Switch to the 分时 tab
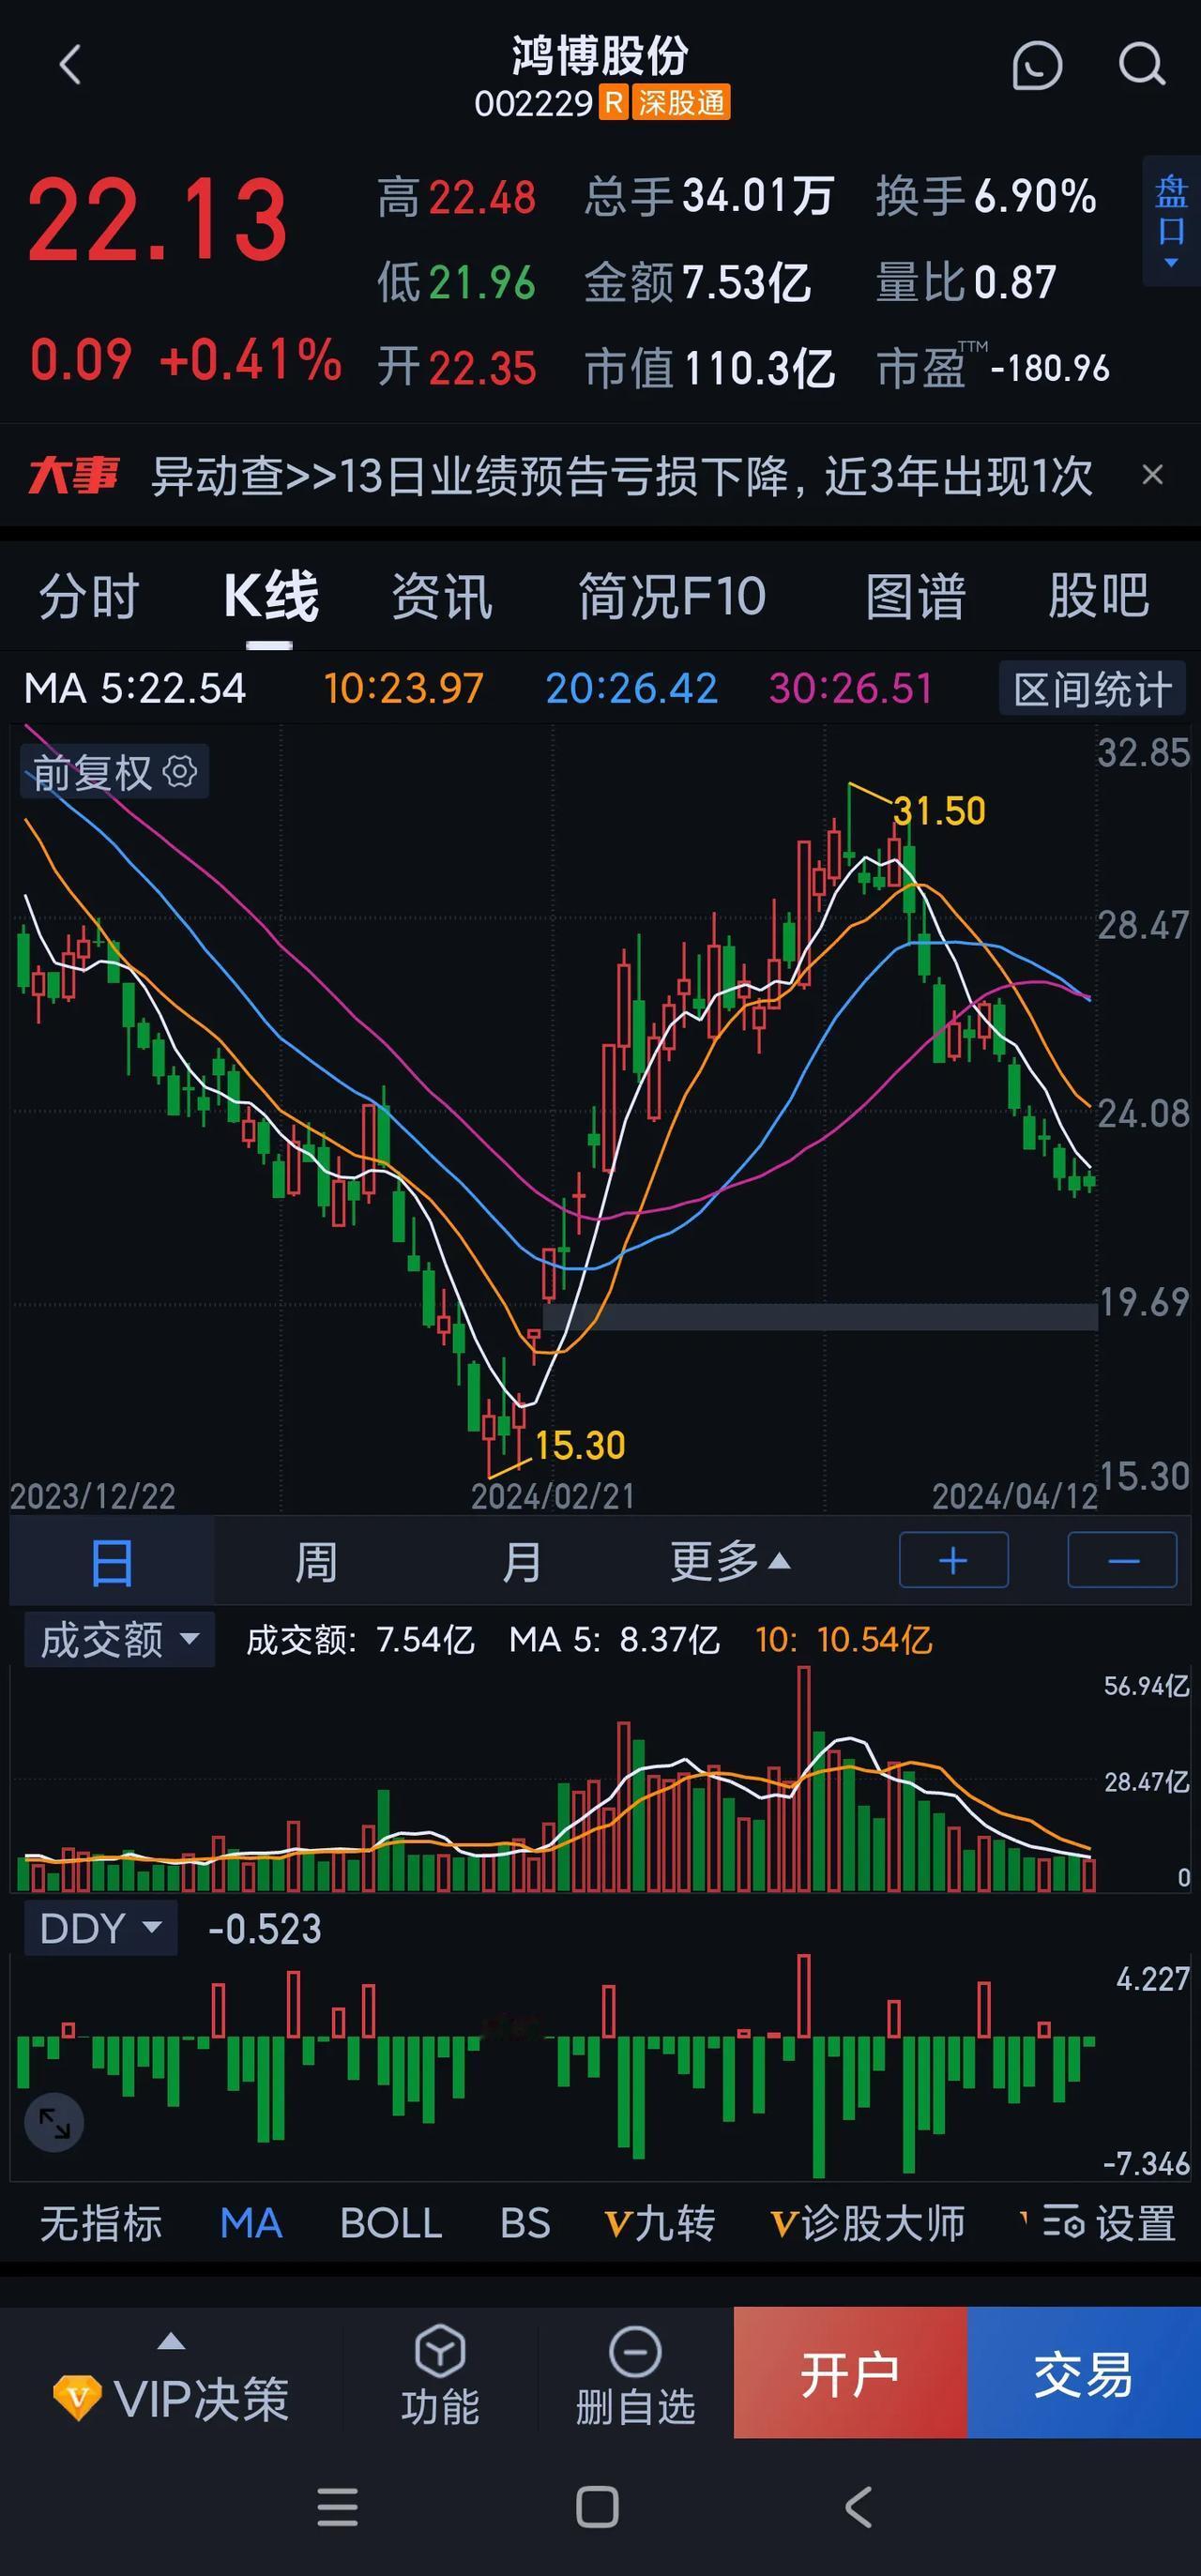Image resolution: width=1201 pixels, height=2576 pixels. (x=89, y=597)
